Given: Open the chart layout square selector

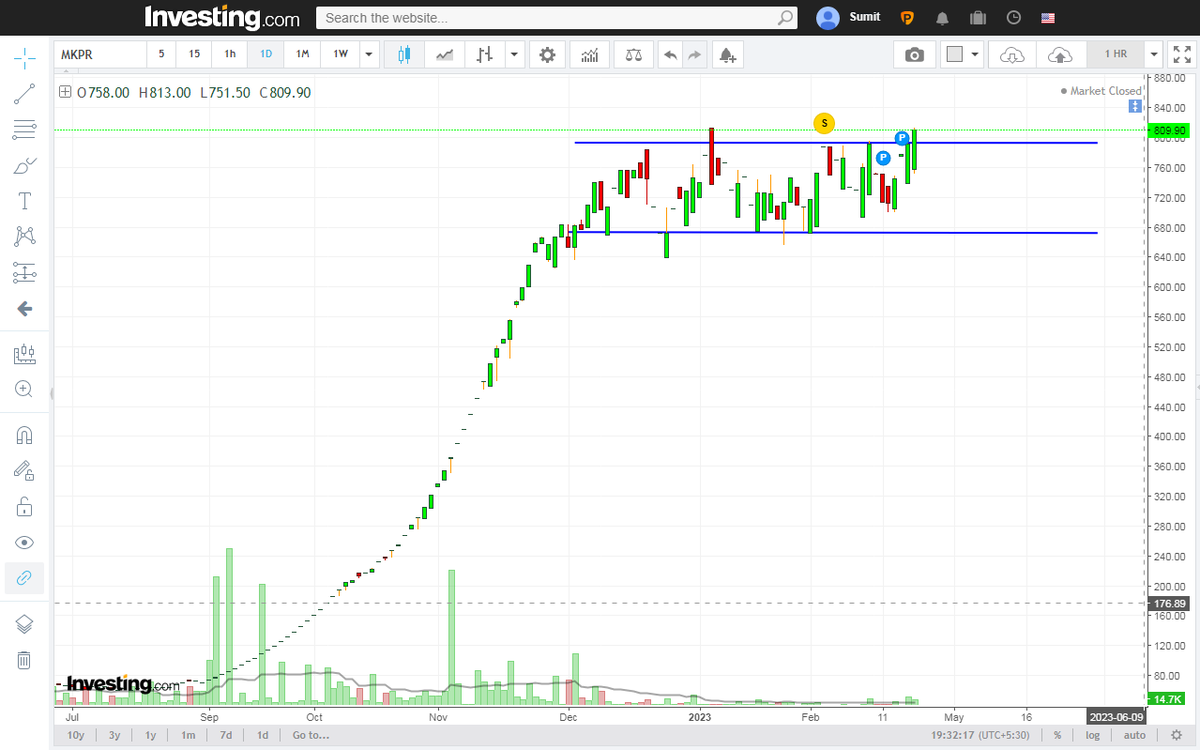Looking at the screenshot, I should click(954, 55).
